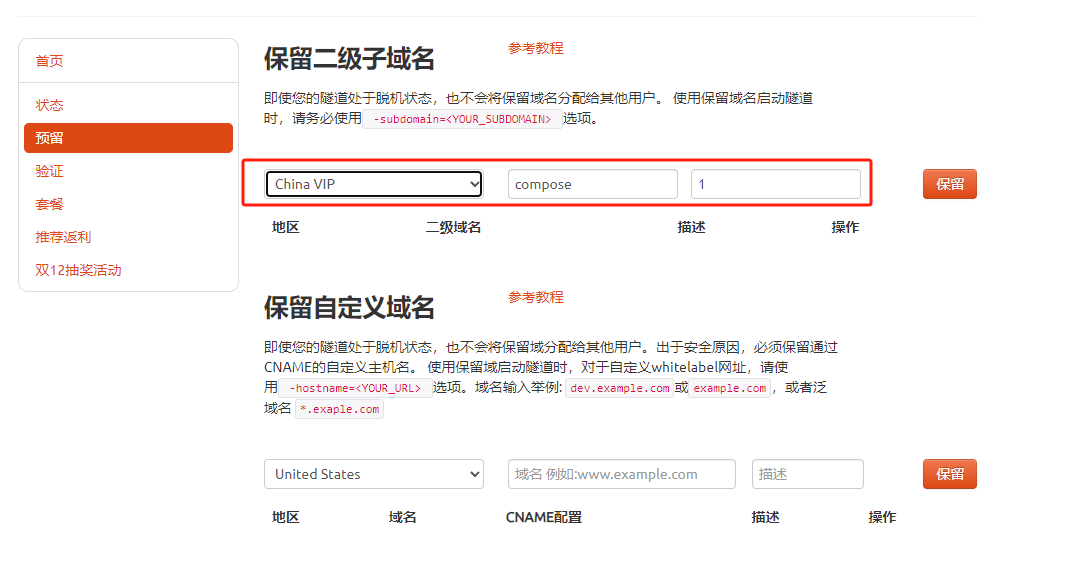Click the *.exaple.com wildcard code example

[x=340, y=409]
